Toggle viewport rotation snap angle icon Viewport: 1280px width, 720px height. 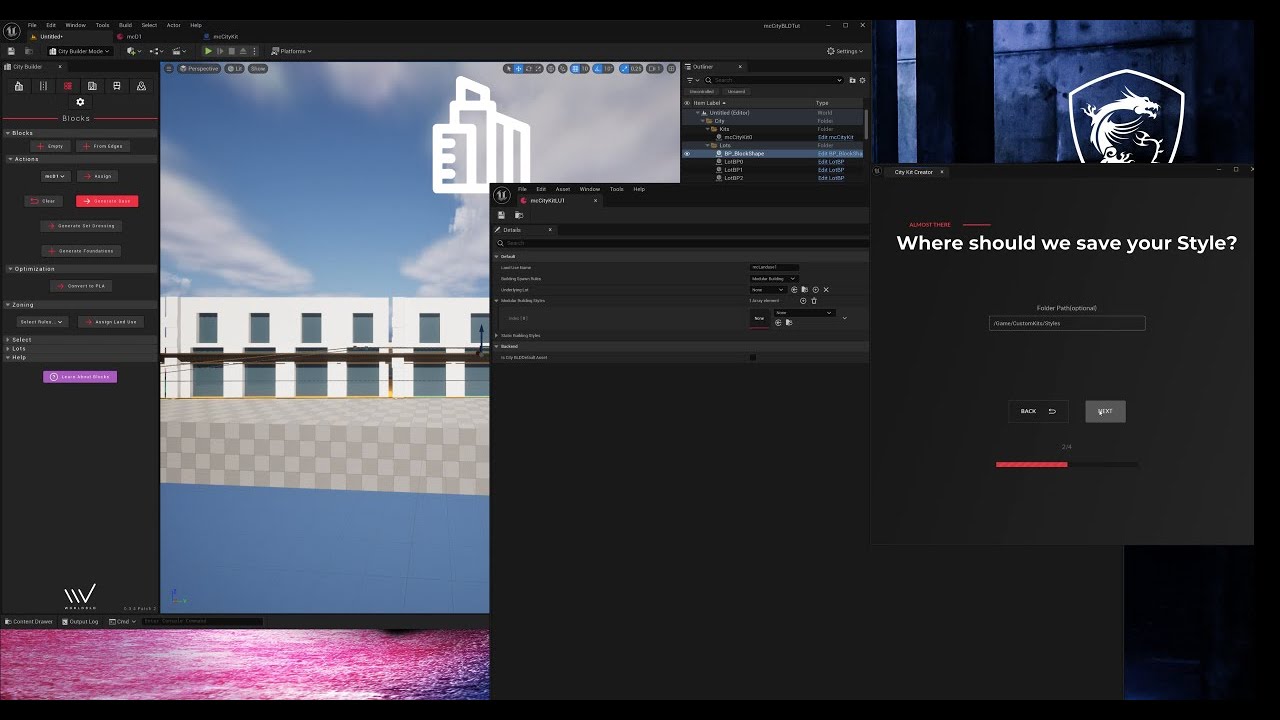click(x=599, y=69)
